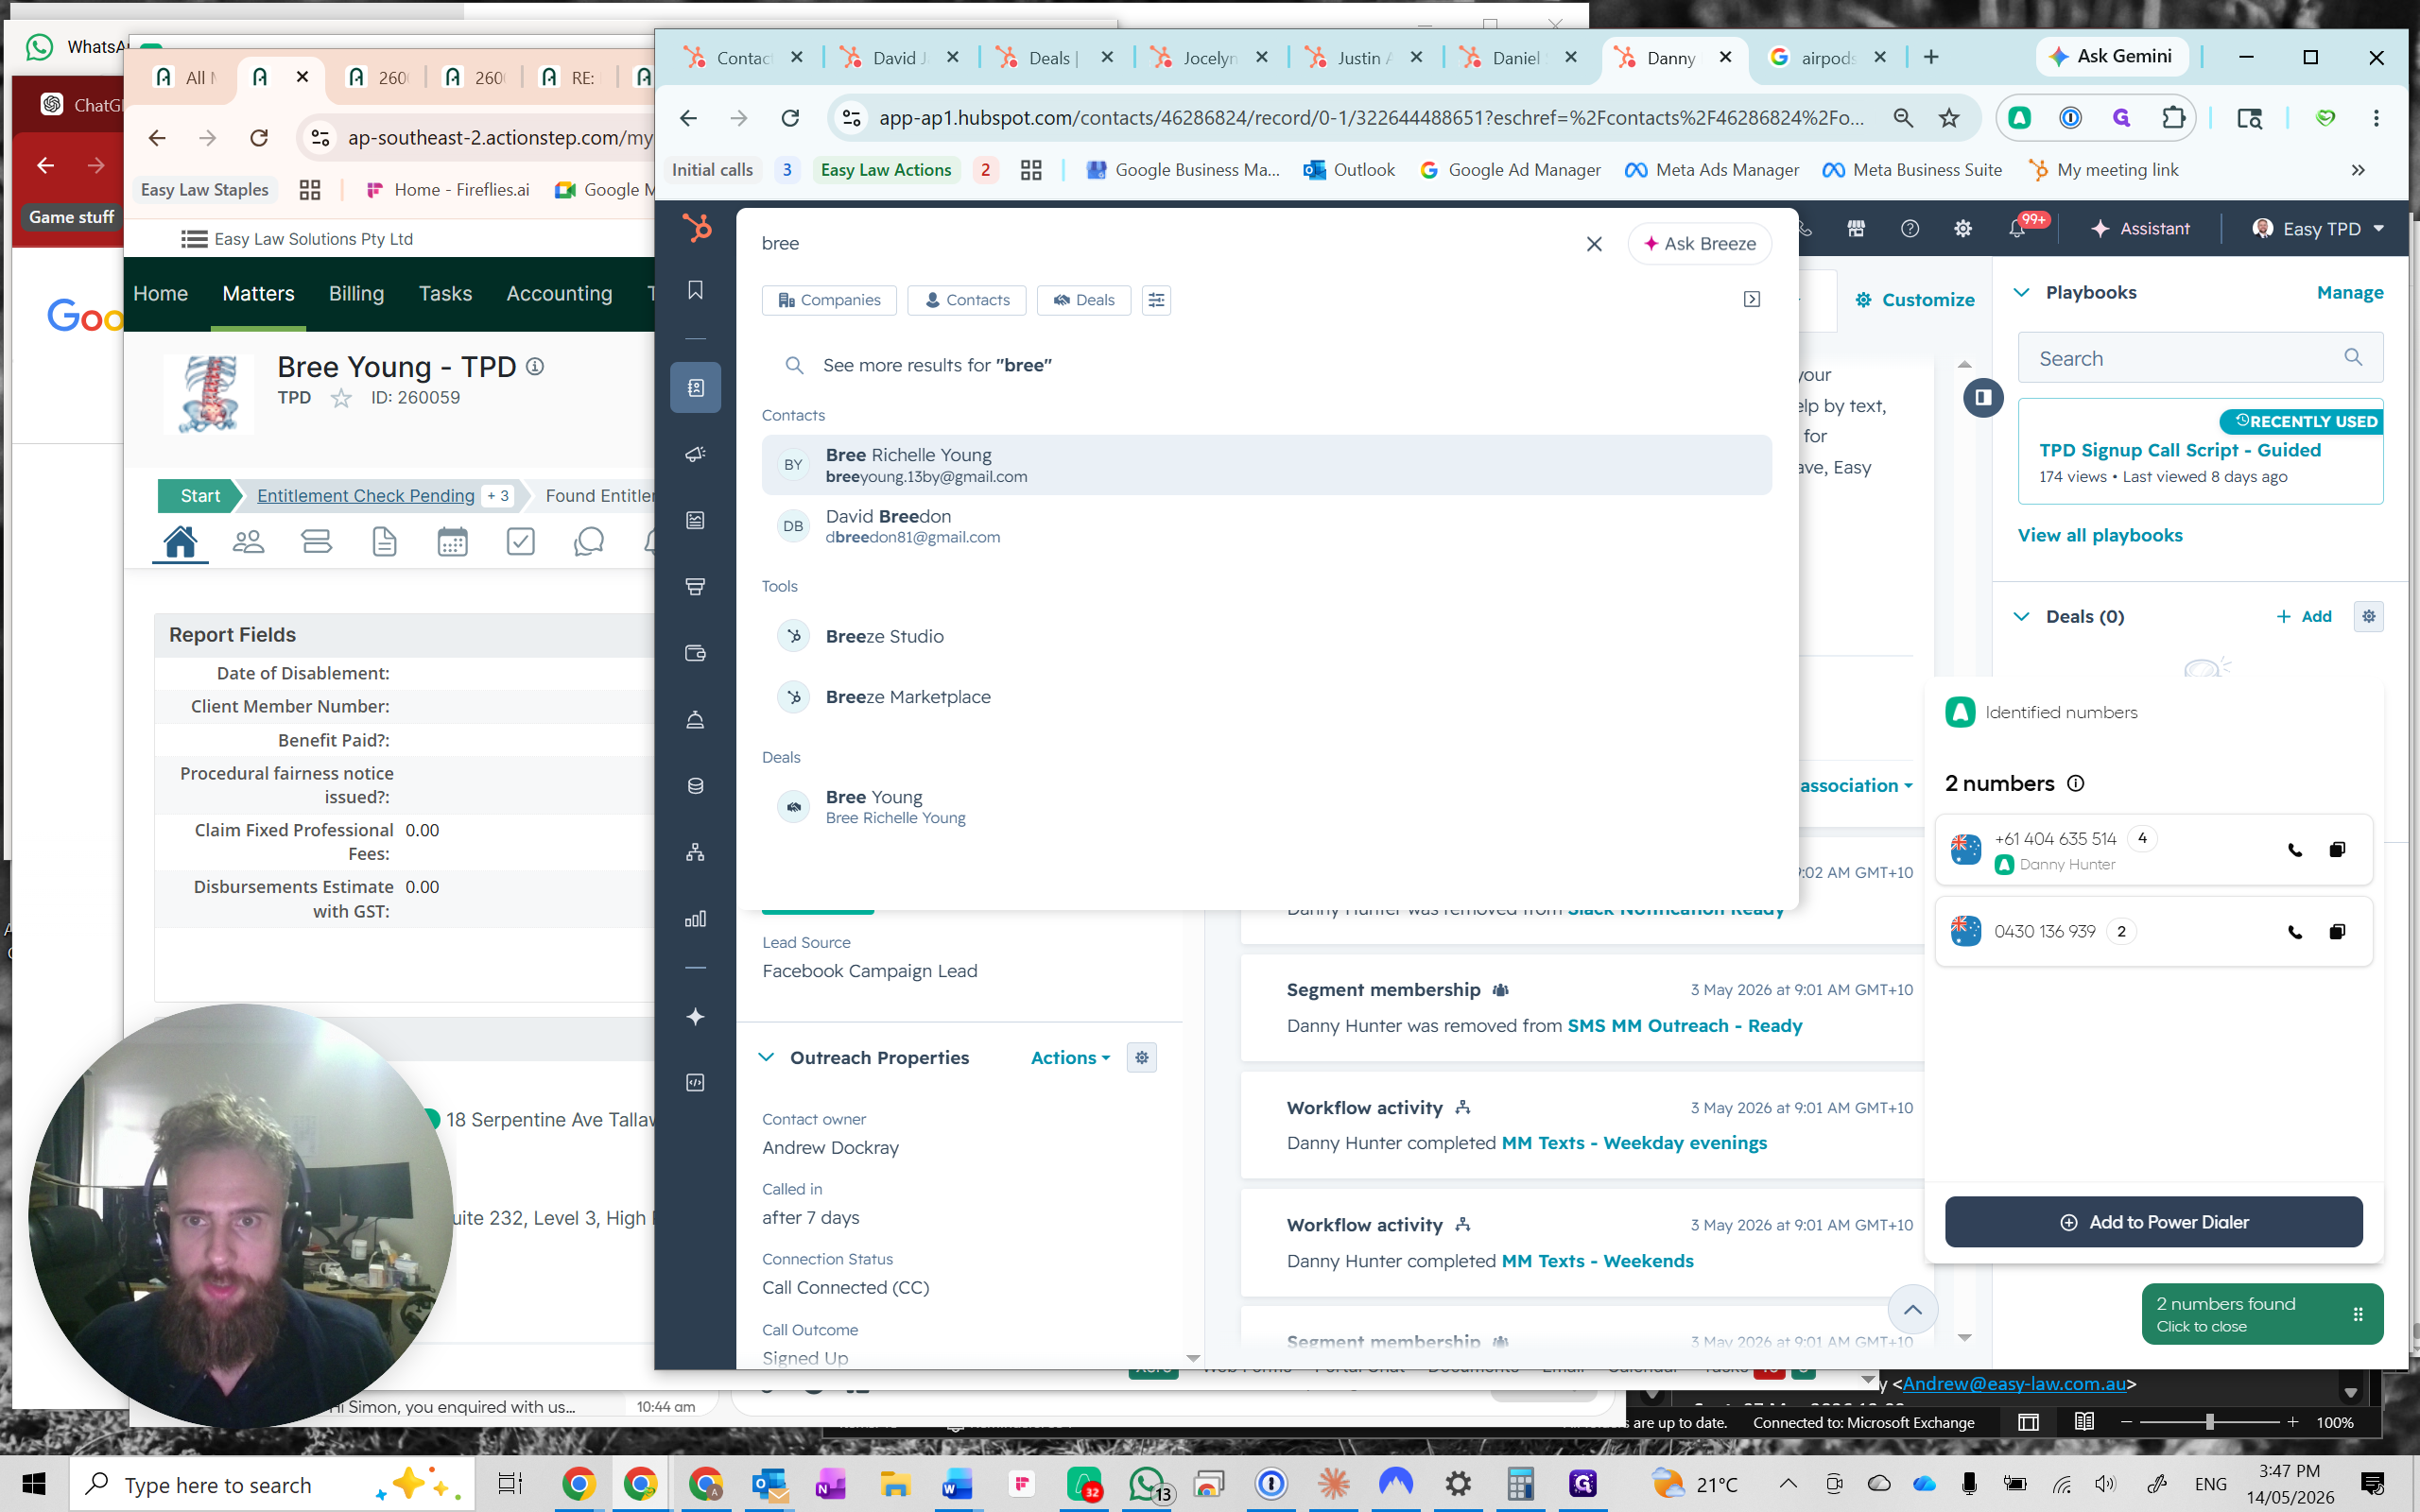2420x1512 pixels.
Task: Collapse the Outreach Properties section
Action: 767,1057
